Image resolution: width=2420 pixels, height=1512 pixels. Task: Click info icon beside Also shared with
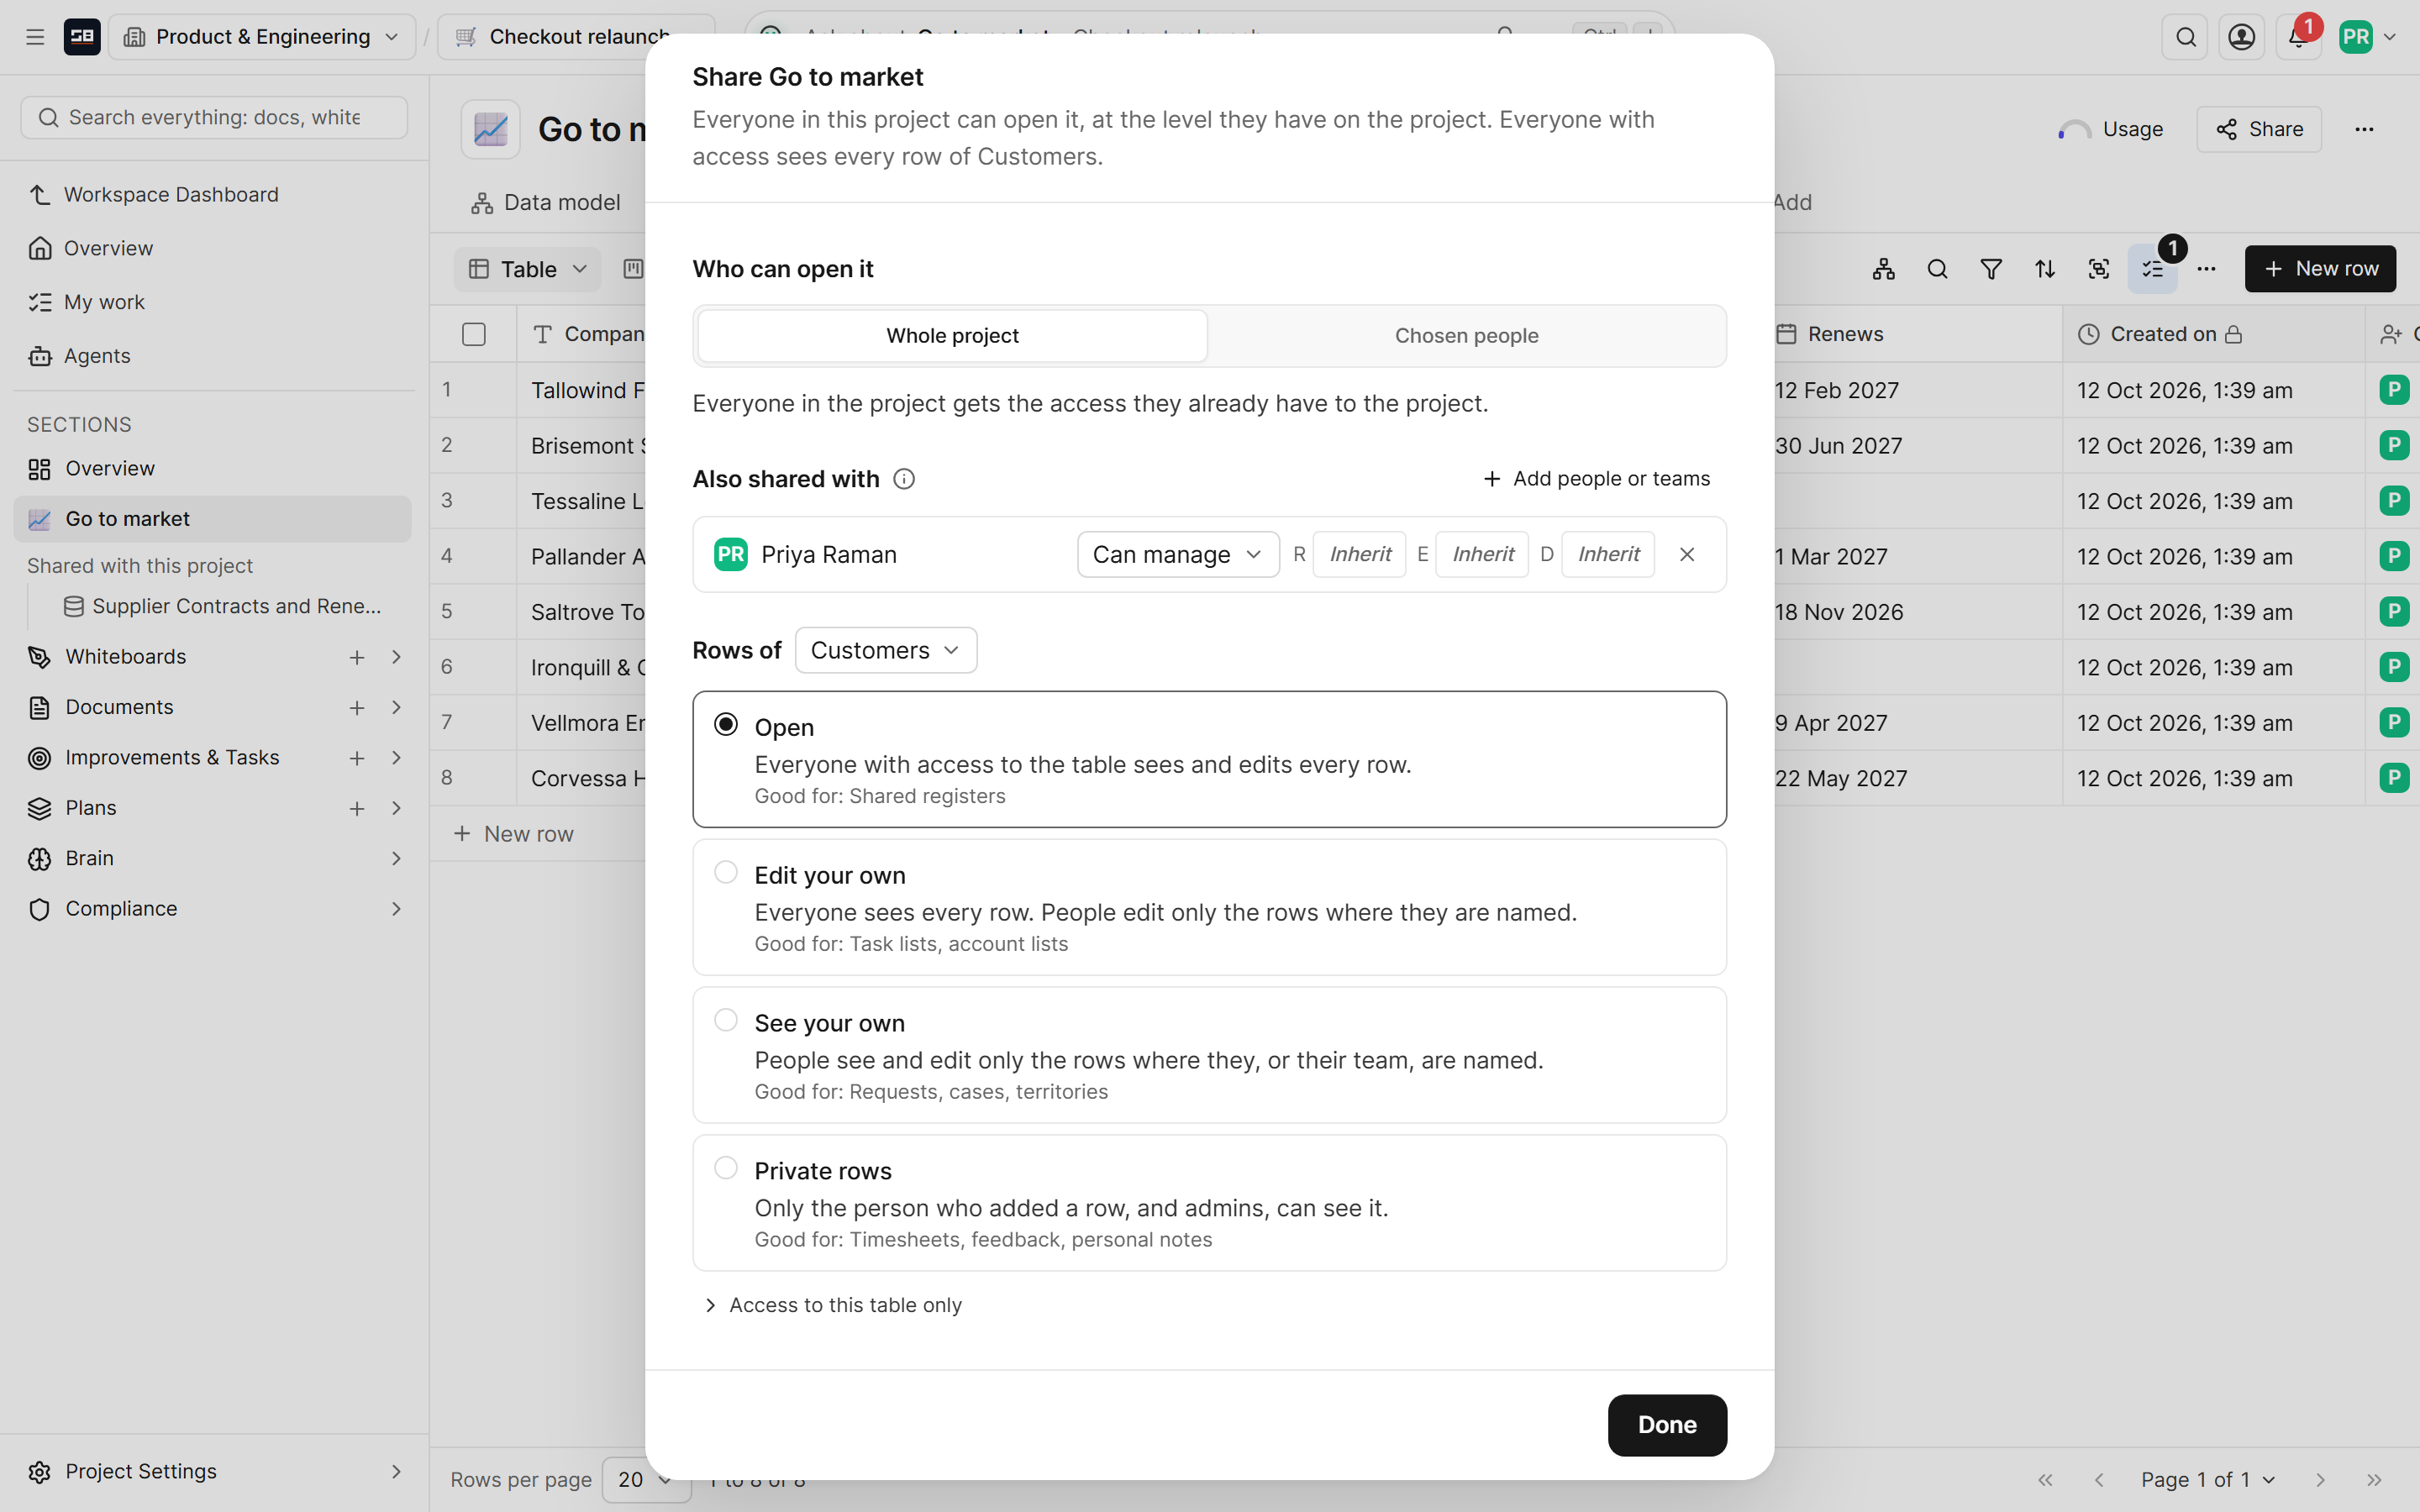[904, 479]
